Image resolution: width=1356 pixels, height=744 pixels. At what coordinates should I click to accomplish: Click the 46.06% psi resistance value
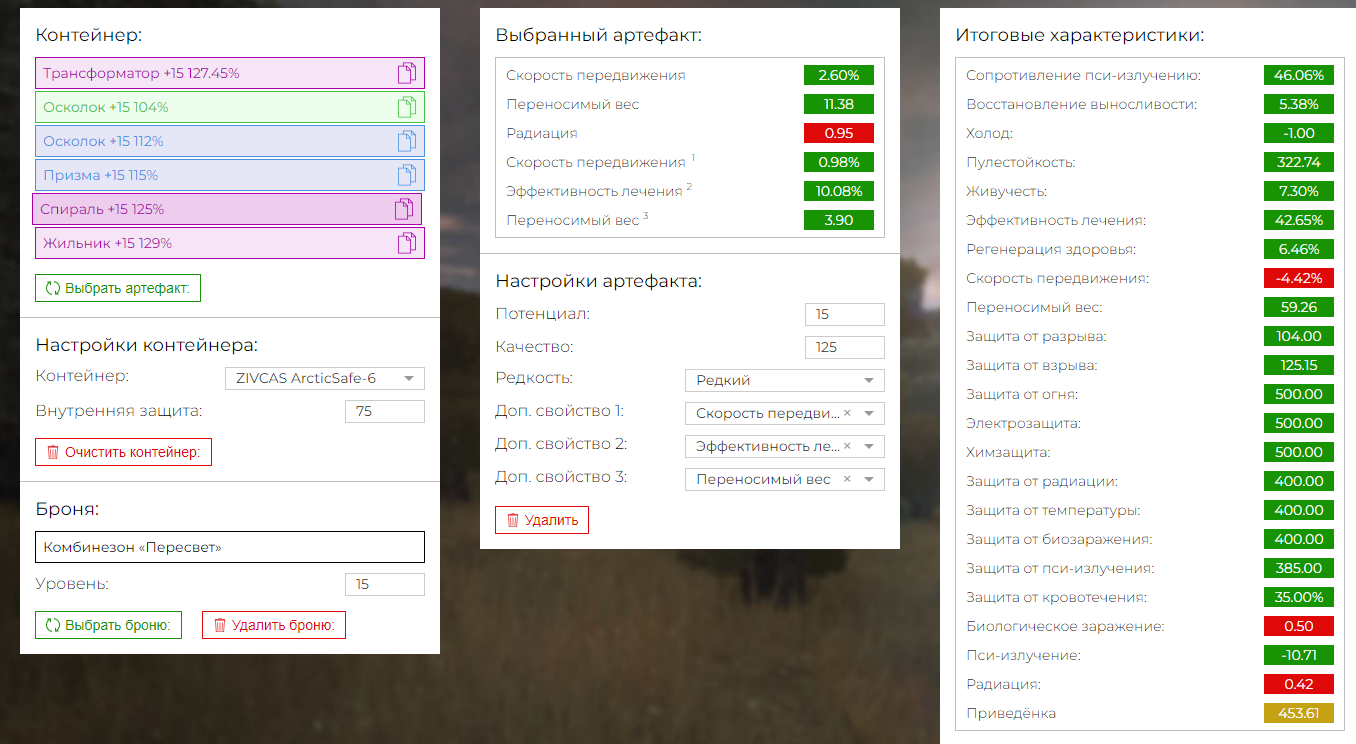tap(1299, 75)
